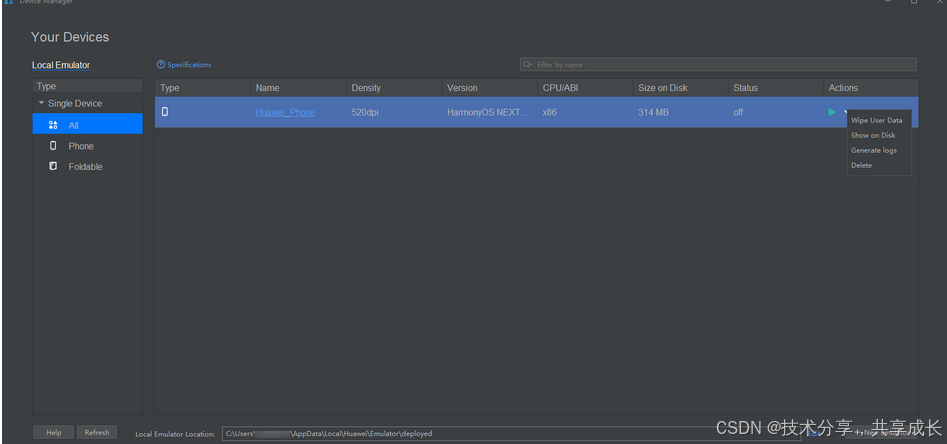
Task: Click the Status column header
Action: [775, 88]
